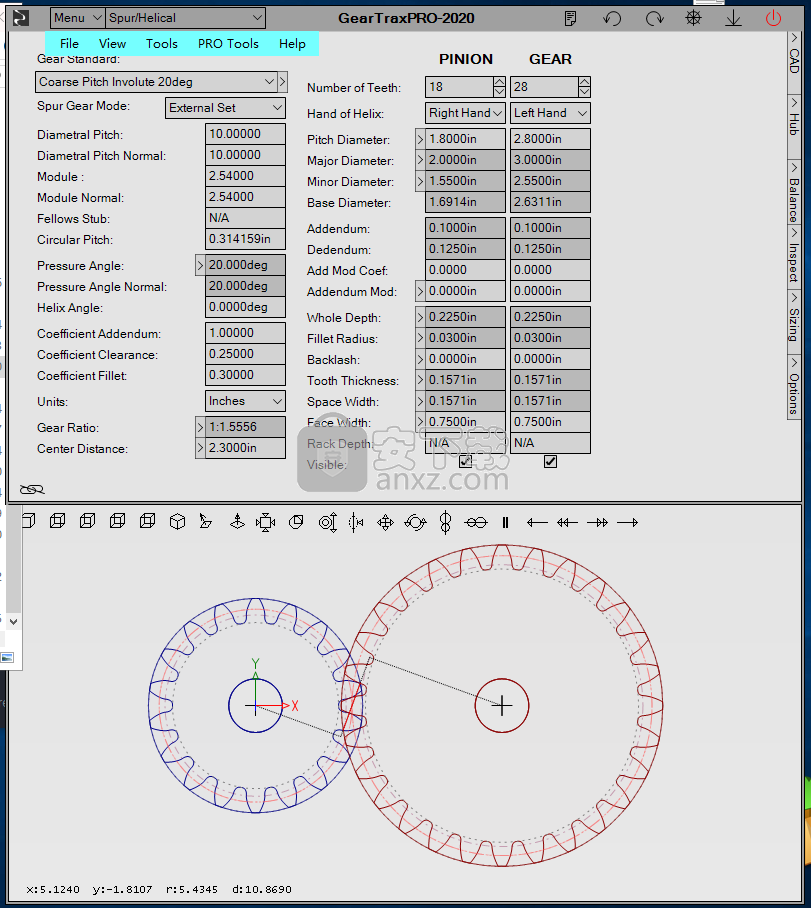Pause the gear animation
Screen dimensions: 811x908
[505, 522]
